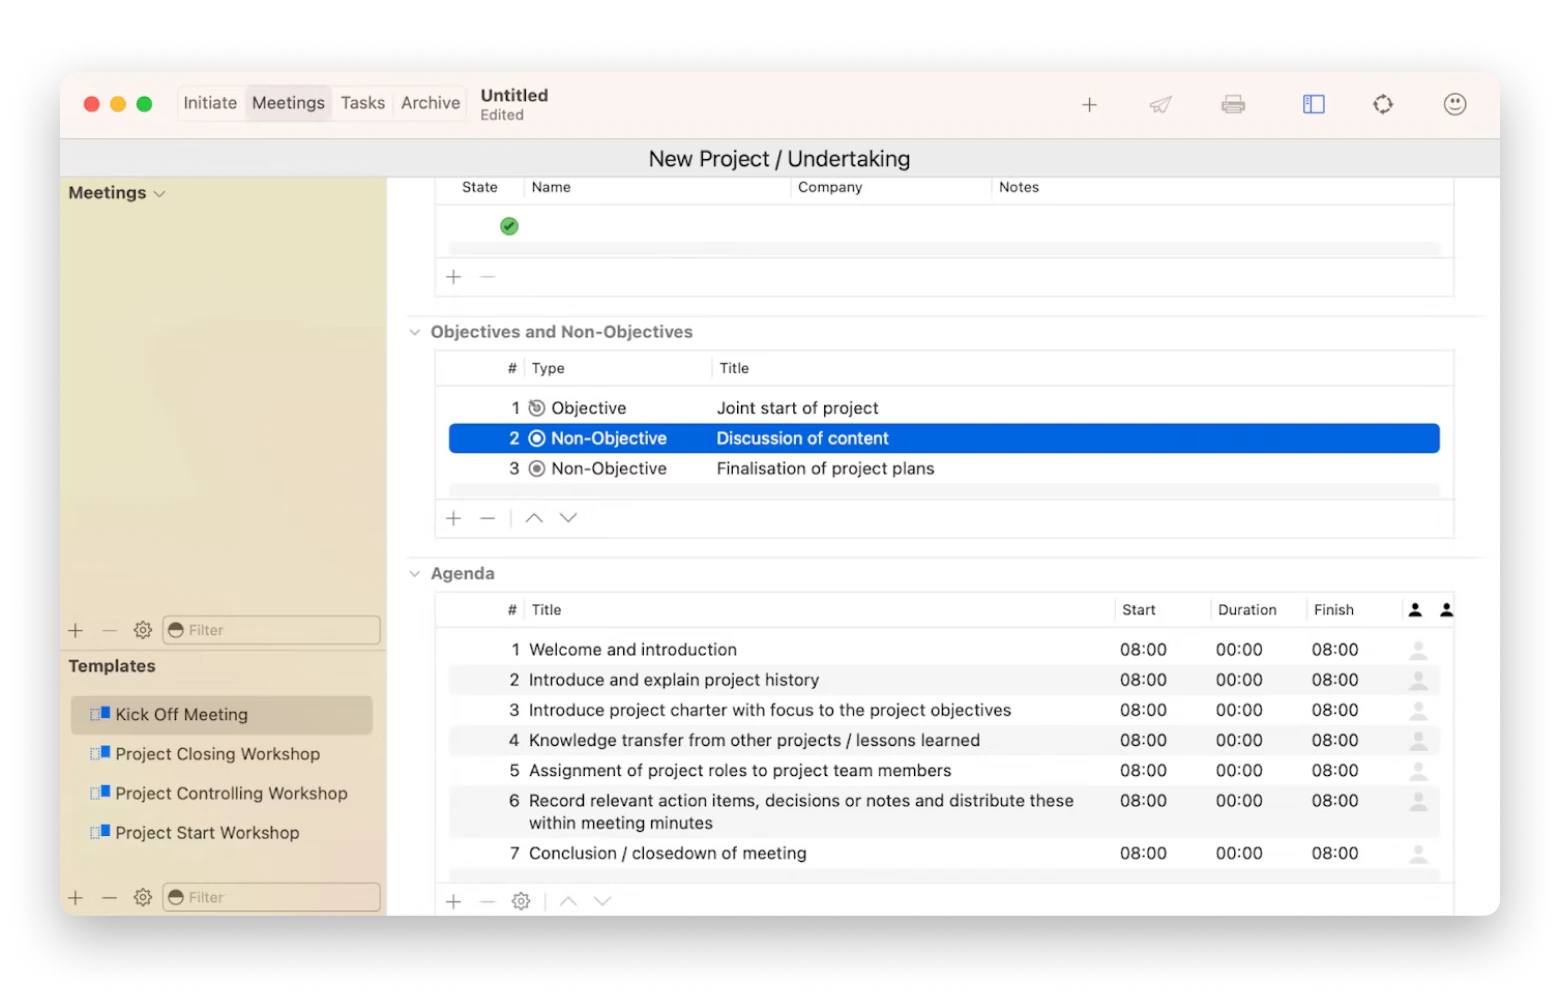The image size is (1560, 996).
Task: Open gear settings above Templates section
Action: [x=143, y=630]
